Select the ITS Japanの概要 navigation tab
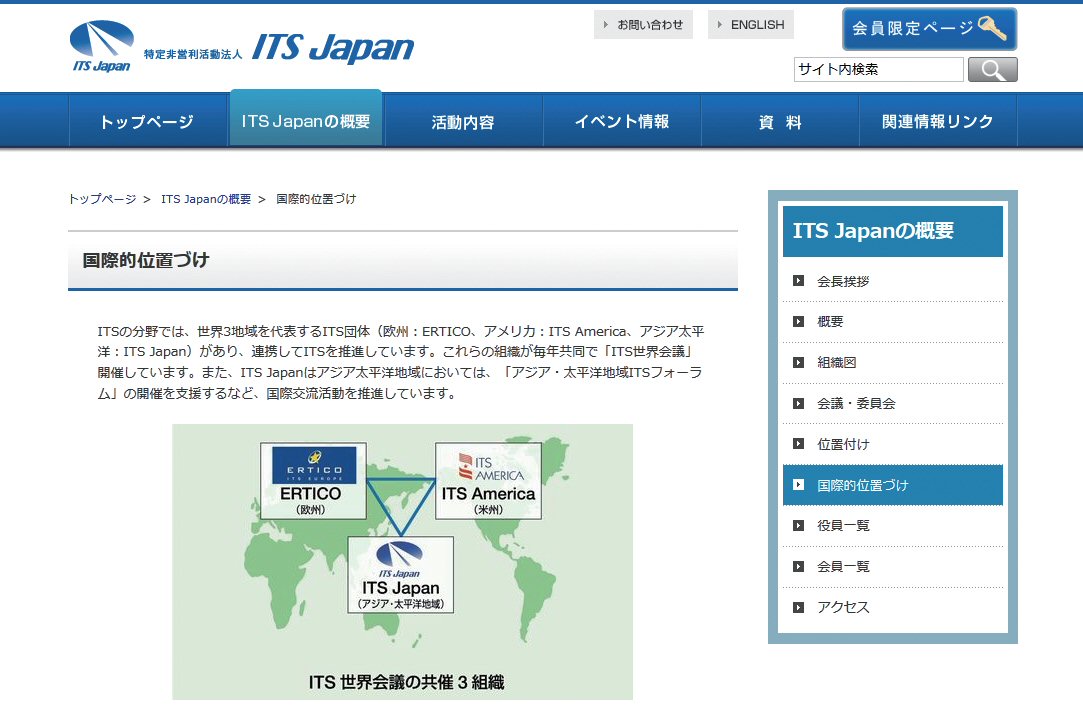Viewport: 1083px width, 727px height. coord(306,118)
